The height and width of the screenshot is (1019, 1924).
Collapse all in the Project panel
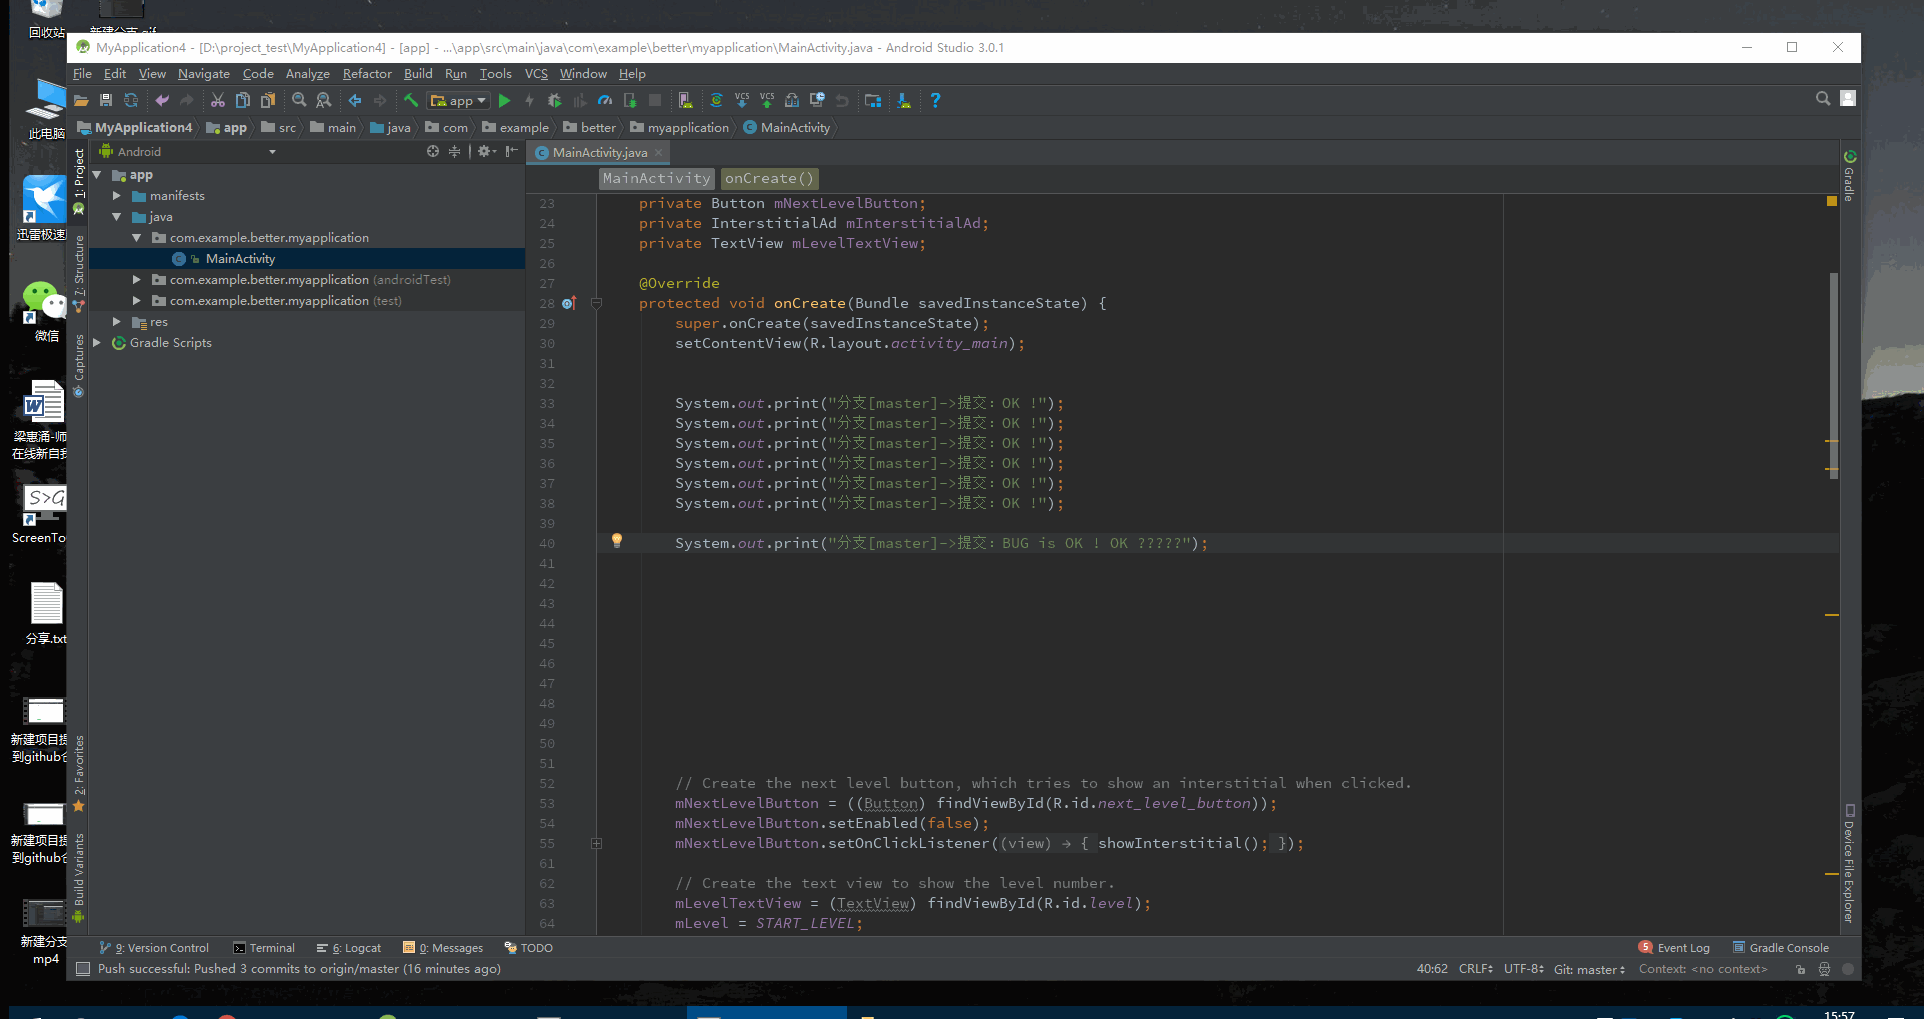click(455, 152)
